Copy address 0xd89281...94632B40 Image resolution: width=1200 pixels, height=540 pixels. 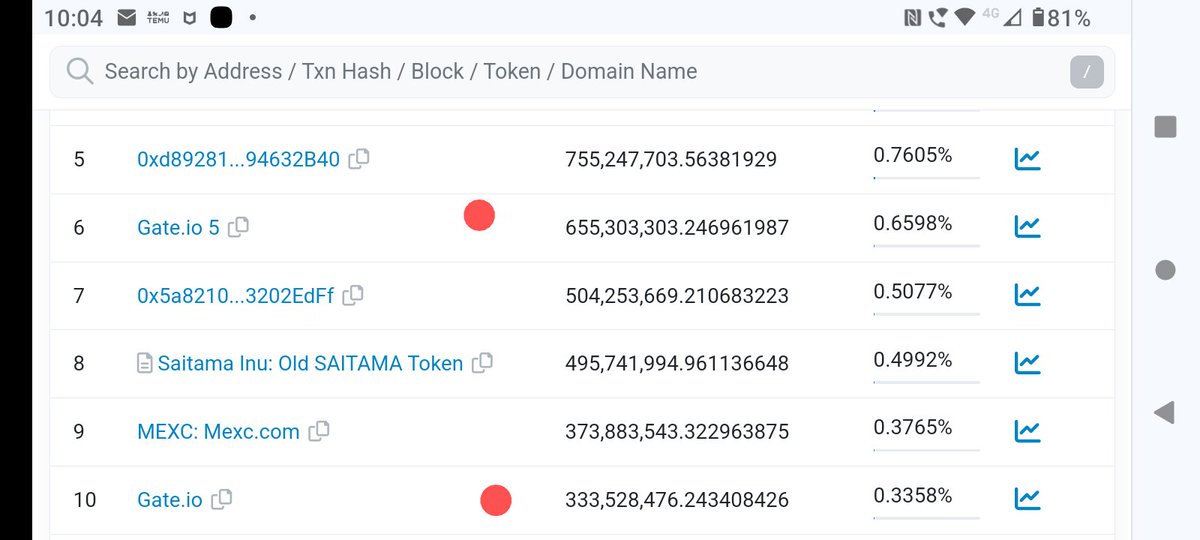pyautogui.click(x=359, y=158)
